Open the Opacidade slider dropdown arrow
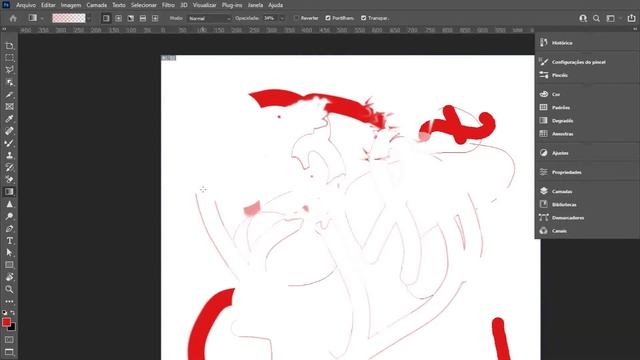Viewport: 640px width, 360px height. pyautogui.click(x=282, y=18)
